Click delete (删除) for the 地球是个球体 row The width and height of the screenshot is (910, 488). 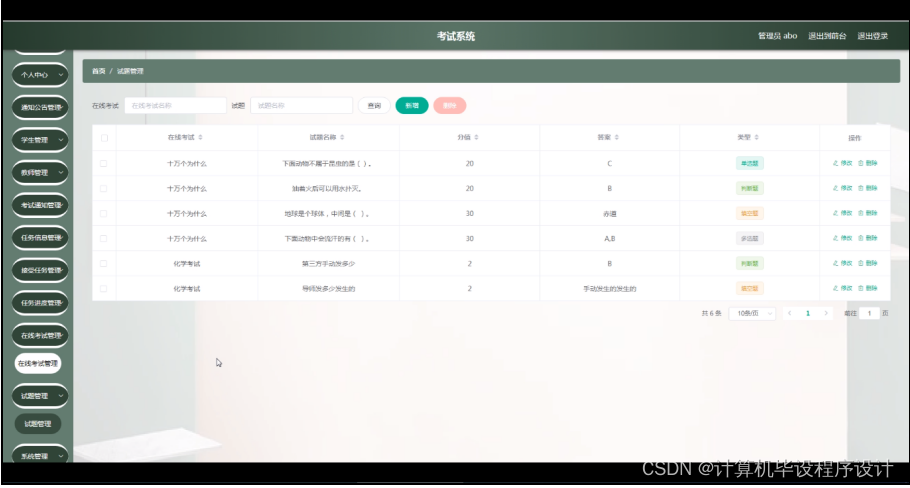pos(868,213)
